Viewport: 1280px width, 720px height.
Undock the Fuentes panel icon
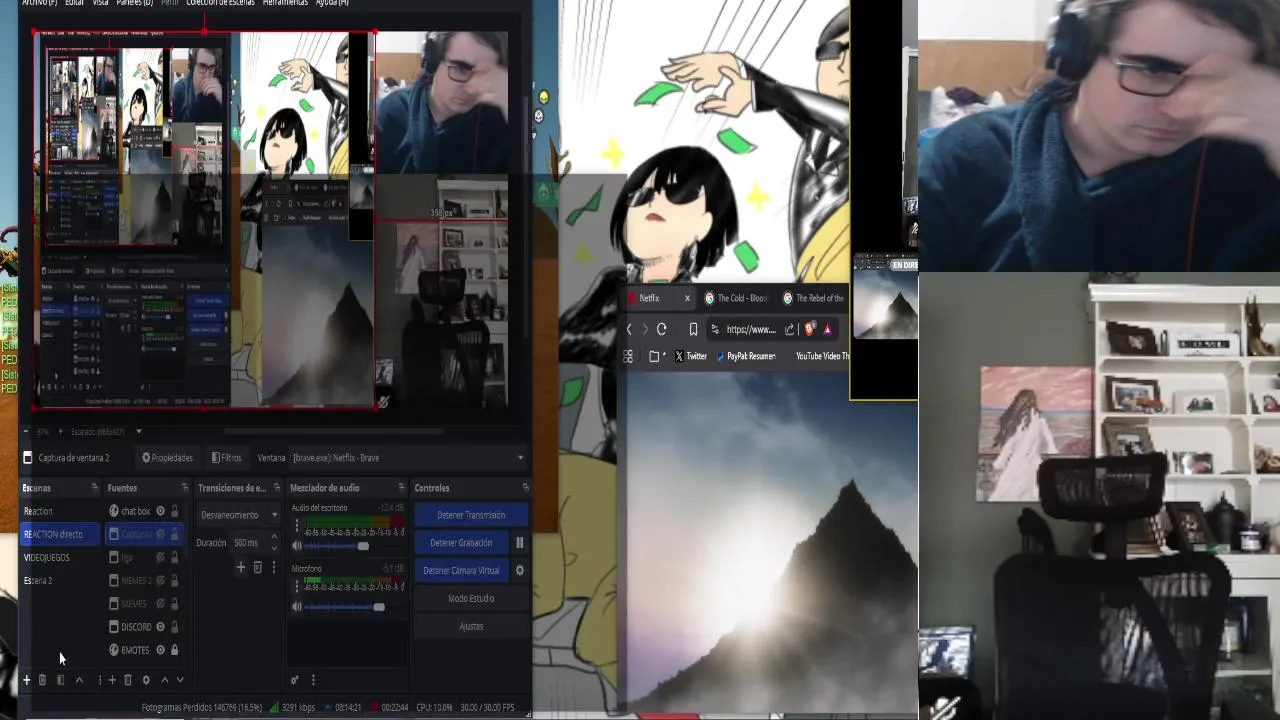[184, 488]
